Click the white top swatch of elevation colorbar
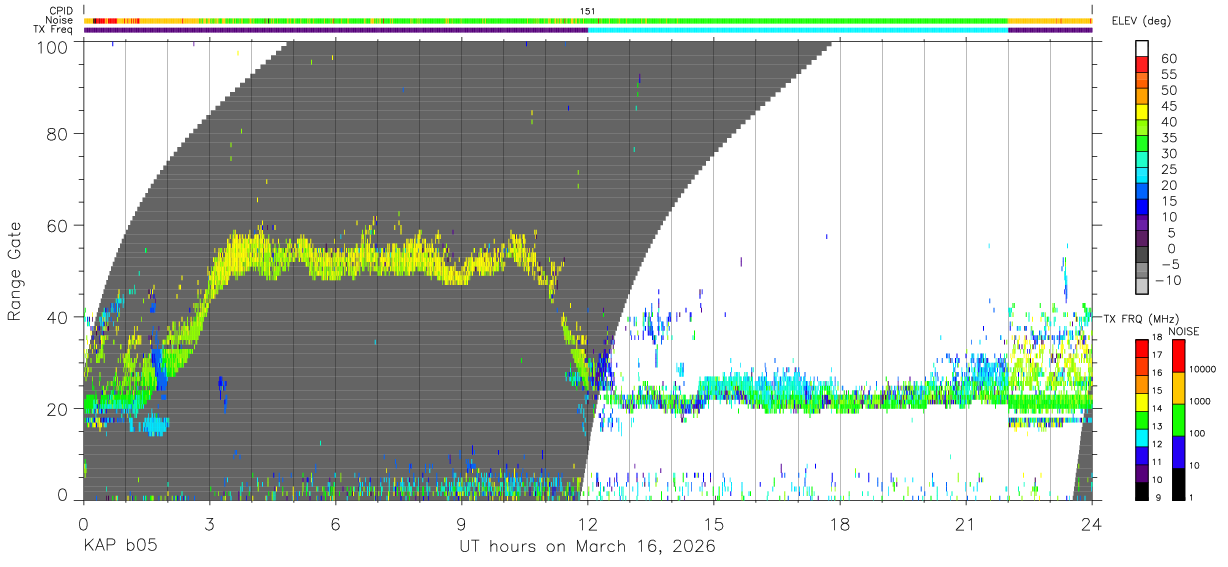 coord(1142,46)
